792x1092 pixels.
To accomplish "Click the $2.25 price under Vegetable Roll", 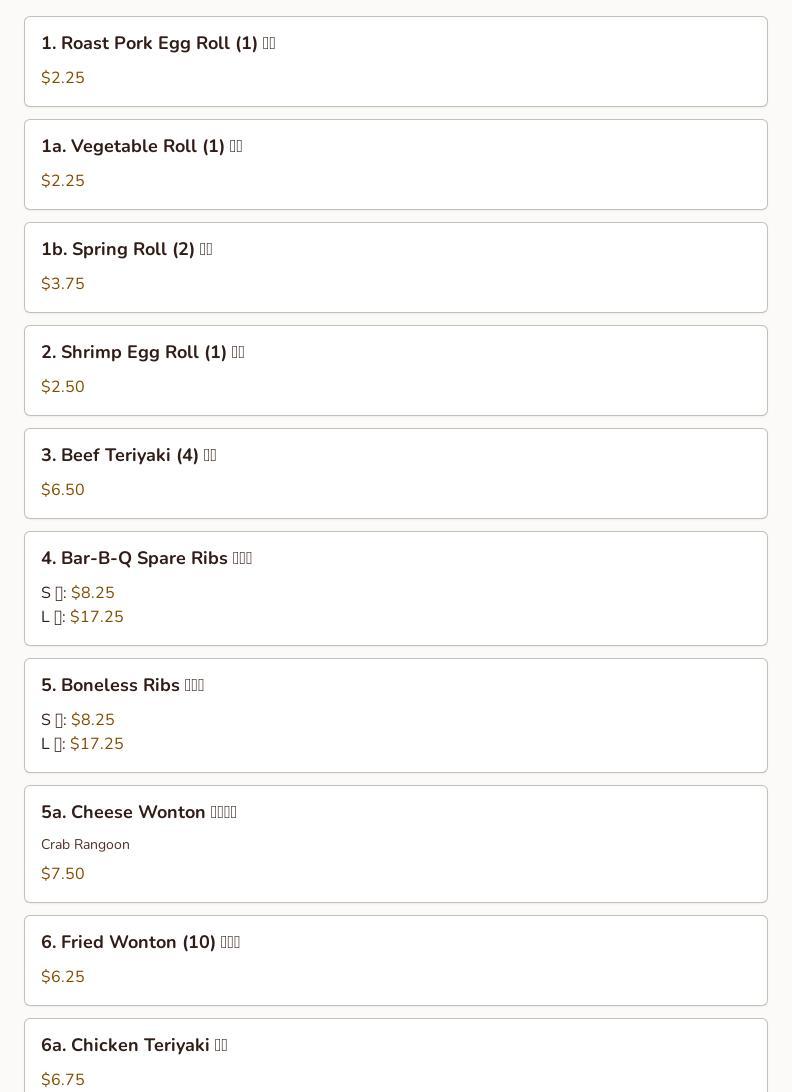I will click(63, 181).
